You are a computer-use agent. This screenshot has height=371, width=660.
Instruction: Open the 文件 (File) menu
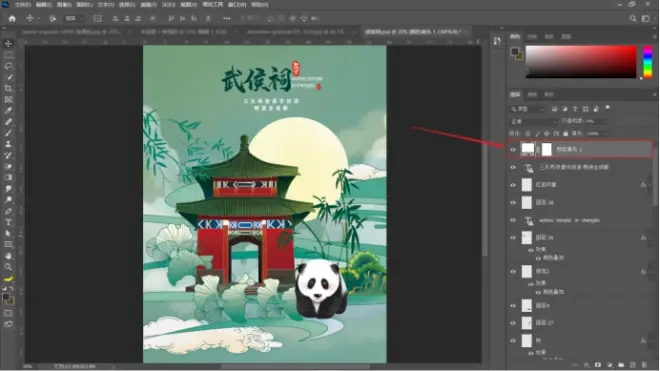pyautogui.click(x=22, y=5)
